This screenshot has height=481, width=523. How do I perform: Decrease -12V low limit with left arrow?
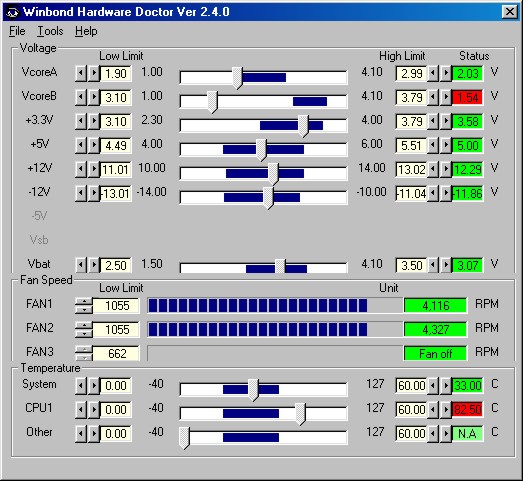pyautogui.click(x=81, y=193)
